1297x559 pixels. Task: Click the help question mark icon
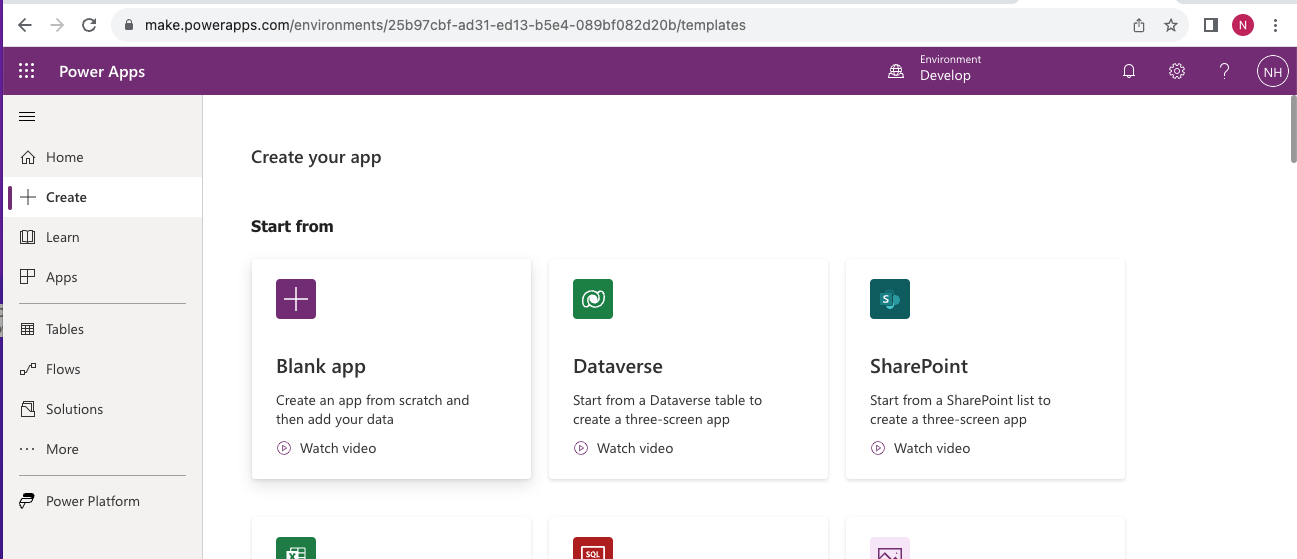point(1224,71)
